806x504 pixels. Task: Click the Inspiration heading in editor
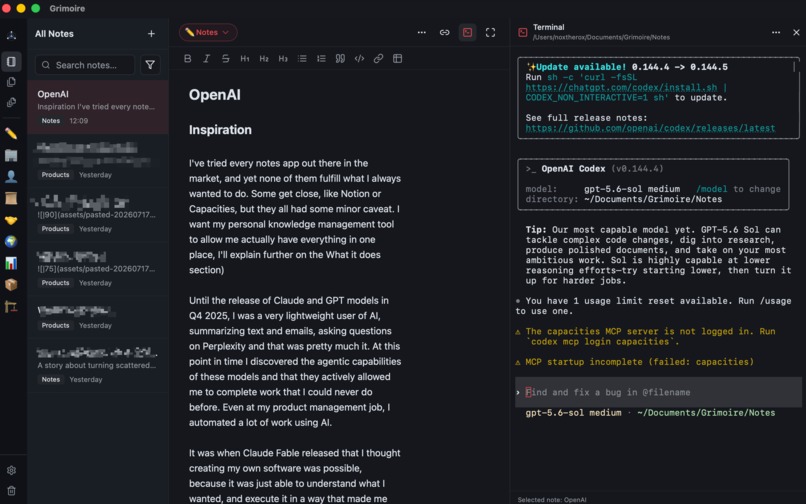[221, 130]
